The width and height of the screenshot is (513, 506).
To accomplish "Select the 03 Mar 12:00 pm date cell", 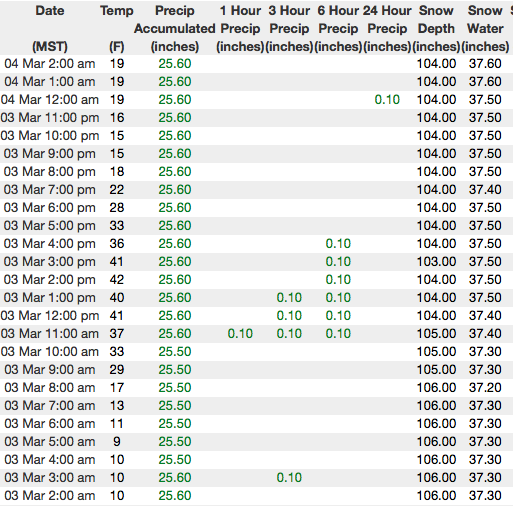I will tap(50, 316).
